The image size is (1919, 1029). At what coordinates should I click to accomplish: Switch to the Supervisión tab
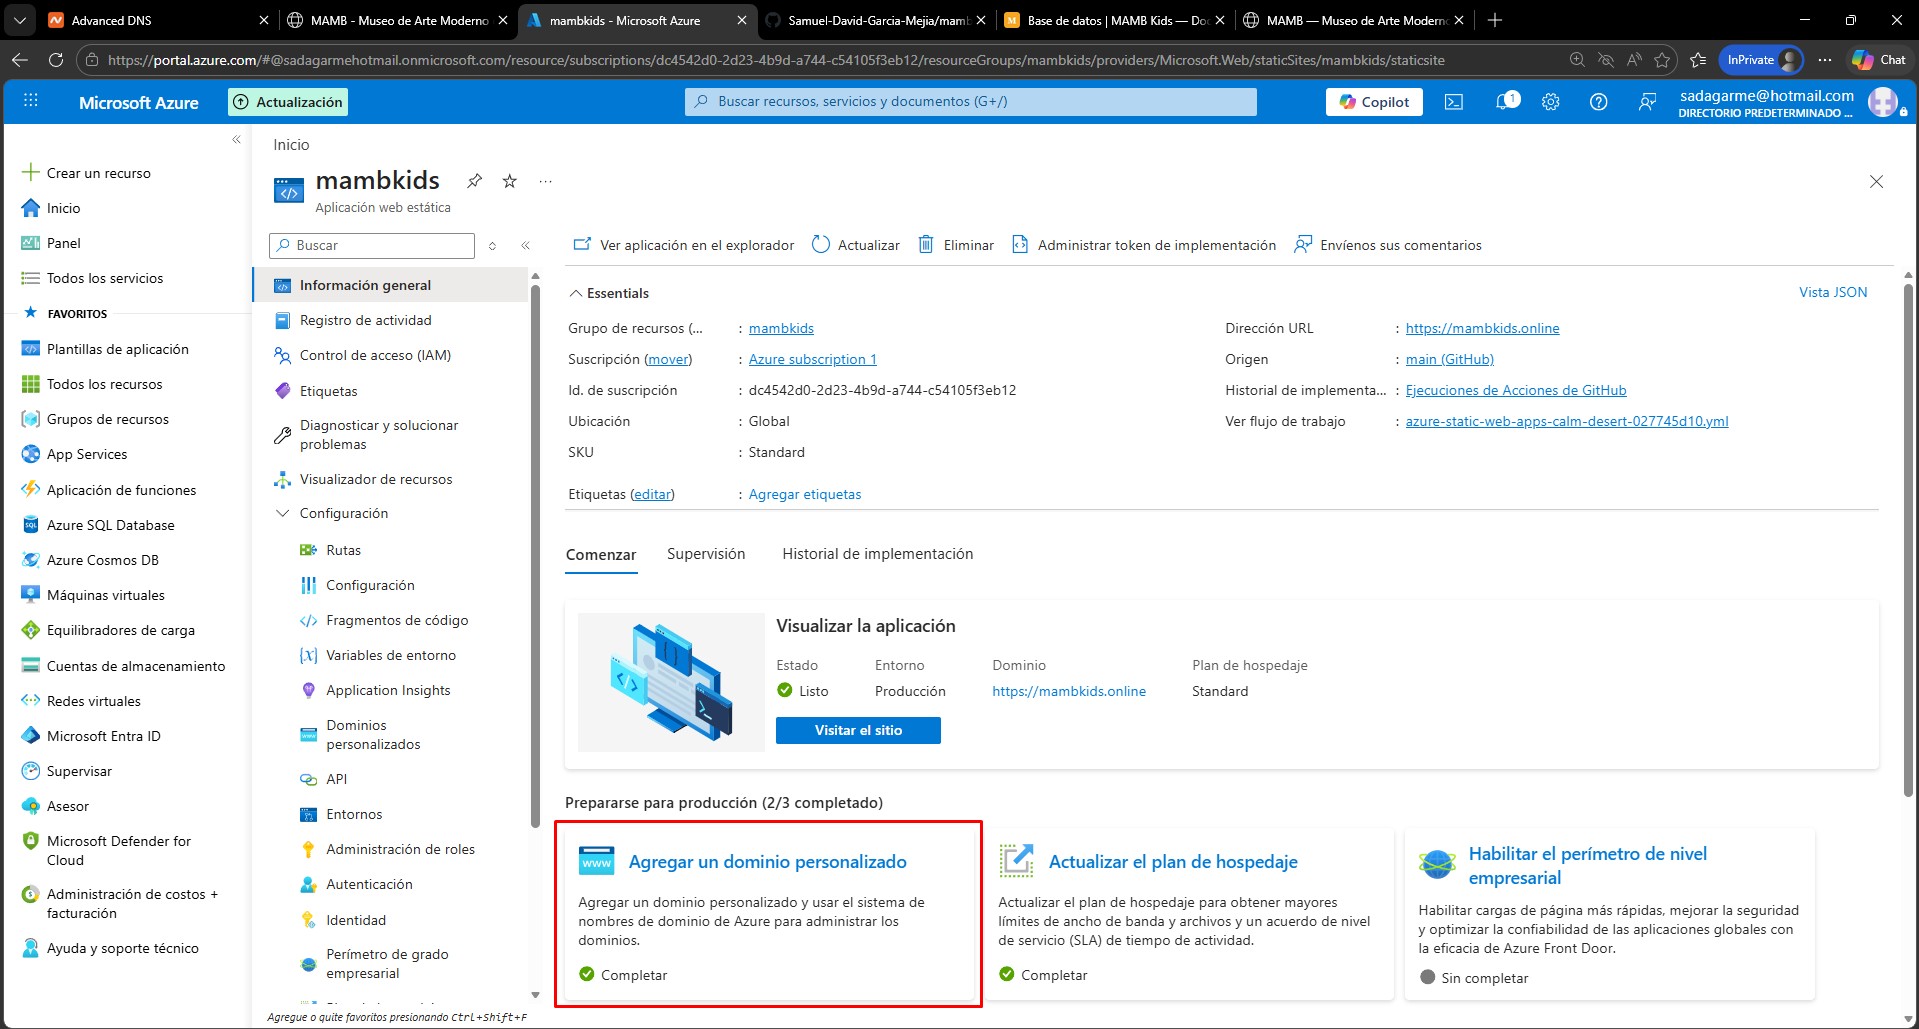706,554
